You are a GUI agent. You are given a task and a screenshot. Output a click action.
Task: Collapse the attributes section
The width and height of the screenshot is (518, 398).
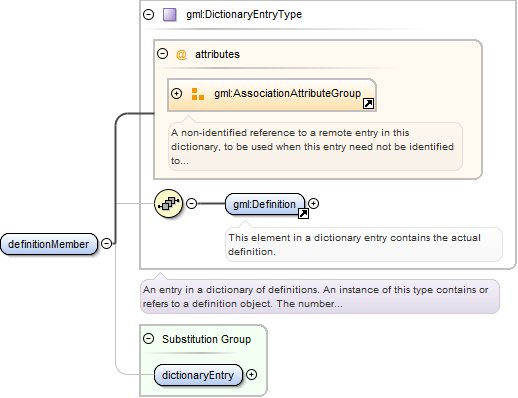click(162, 54)
